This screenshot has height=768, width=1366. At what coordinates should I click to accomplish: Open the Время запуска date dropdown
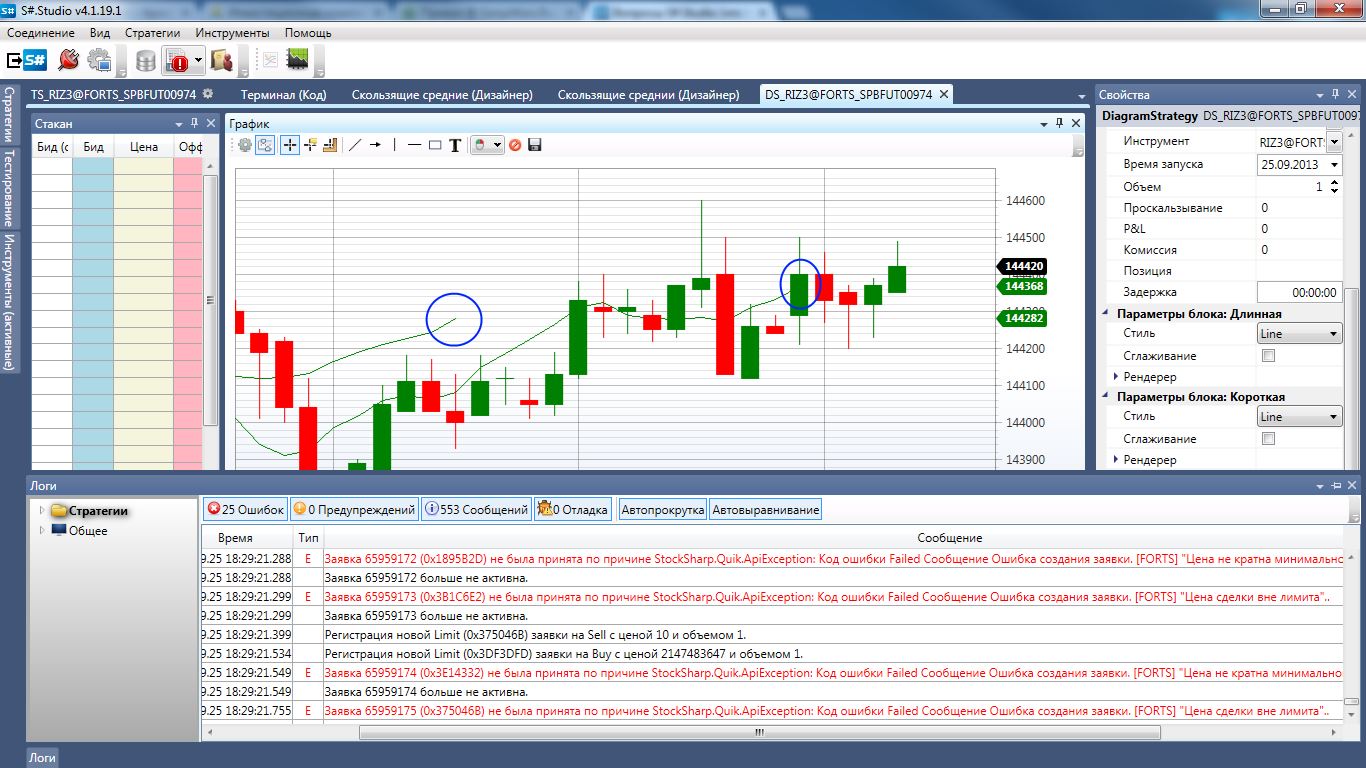(1334, 165)
